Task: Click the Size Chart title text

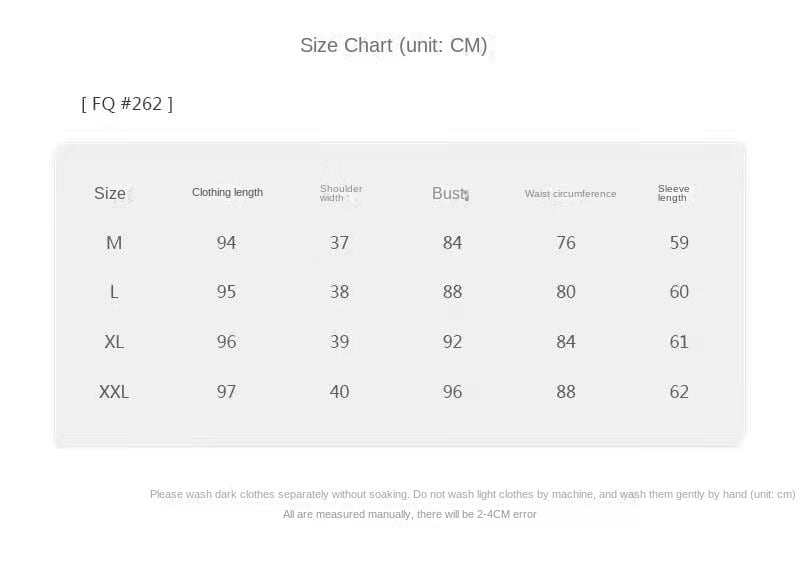Action: pyautogui.click(x=394, y=45)
